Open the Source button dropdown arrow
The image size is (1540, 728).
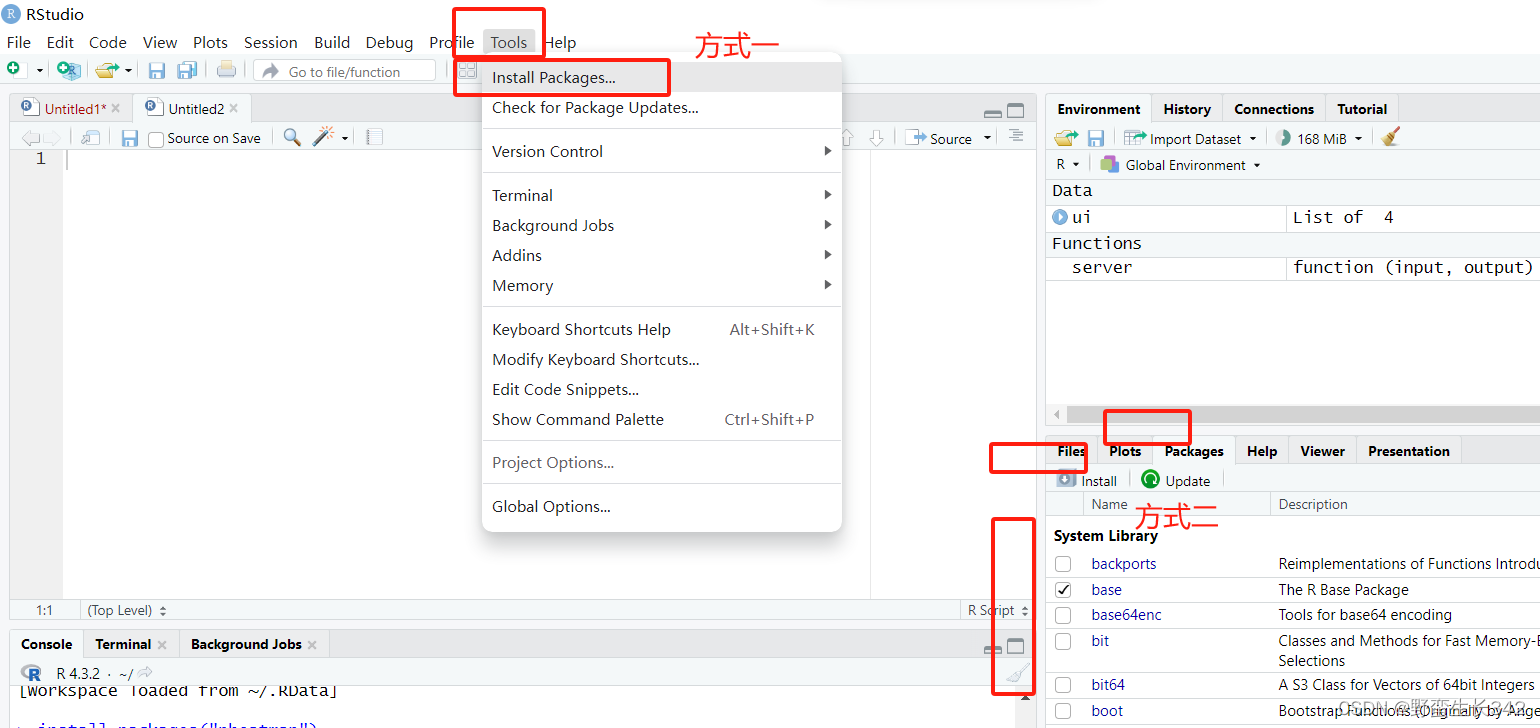pyautogui.click(x=988, y=138)
